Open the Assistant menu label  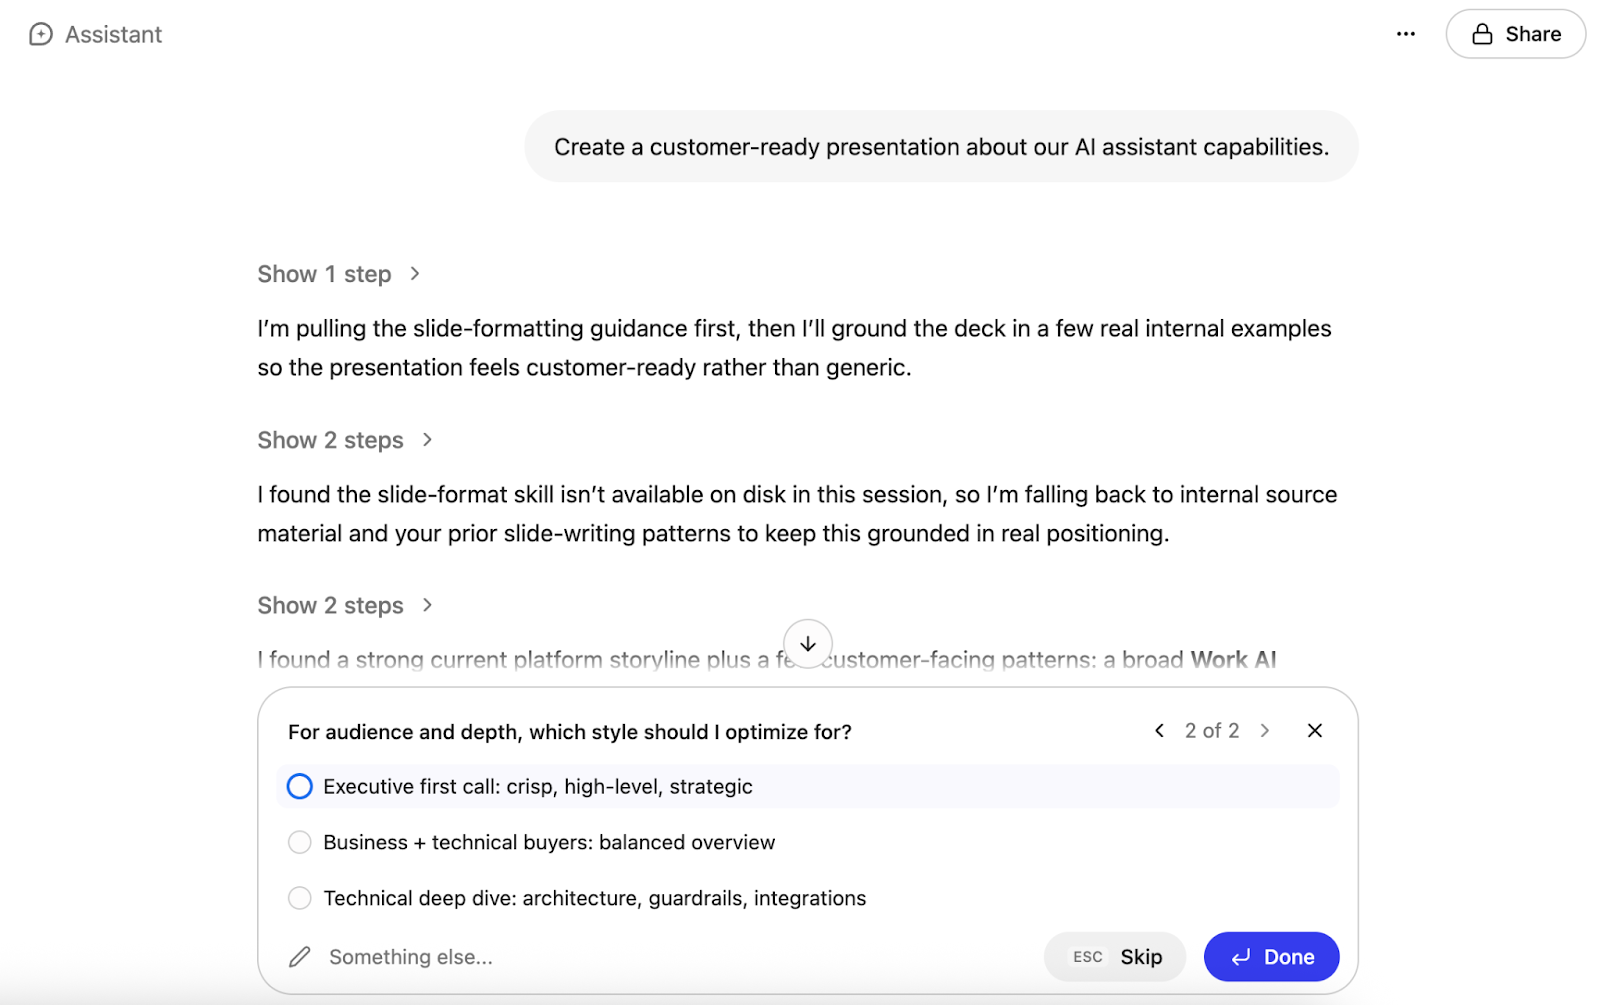tap(112, 33)
